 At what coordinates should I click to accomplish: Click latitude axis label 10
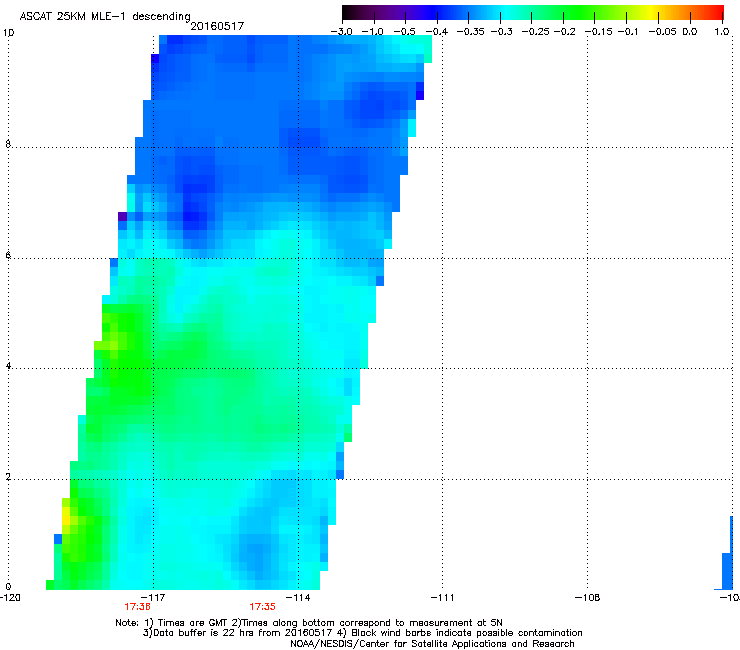click(8, 33)
